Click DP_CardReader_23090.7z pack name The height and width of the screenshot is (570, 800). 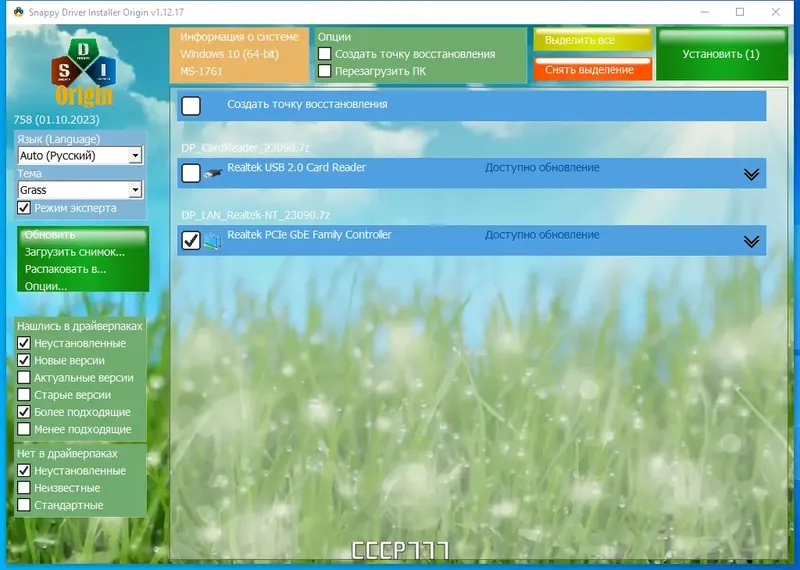coord(245,147)
